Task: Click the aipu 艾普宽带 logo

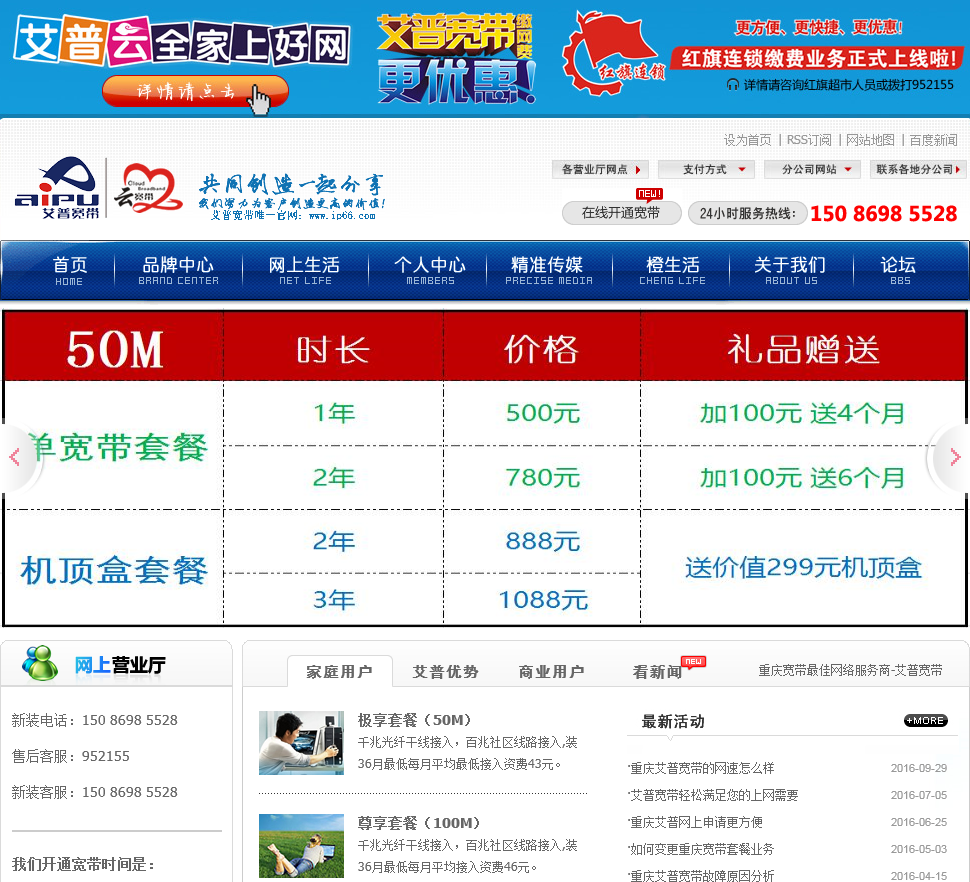Action: pyautogui.click(x=57, y=188)
